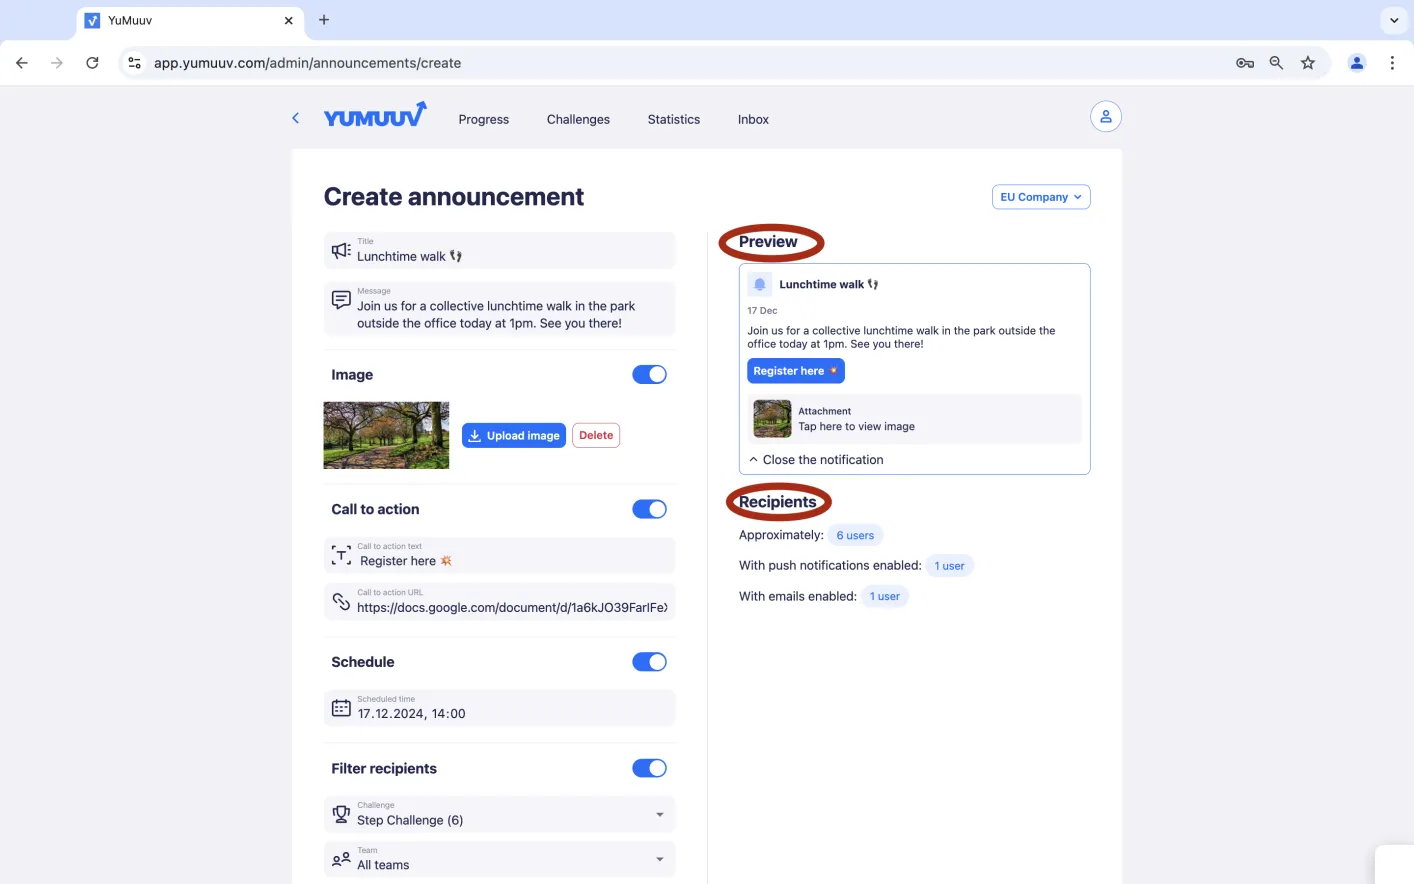Click the Title input field

tap(500, 250)
